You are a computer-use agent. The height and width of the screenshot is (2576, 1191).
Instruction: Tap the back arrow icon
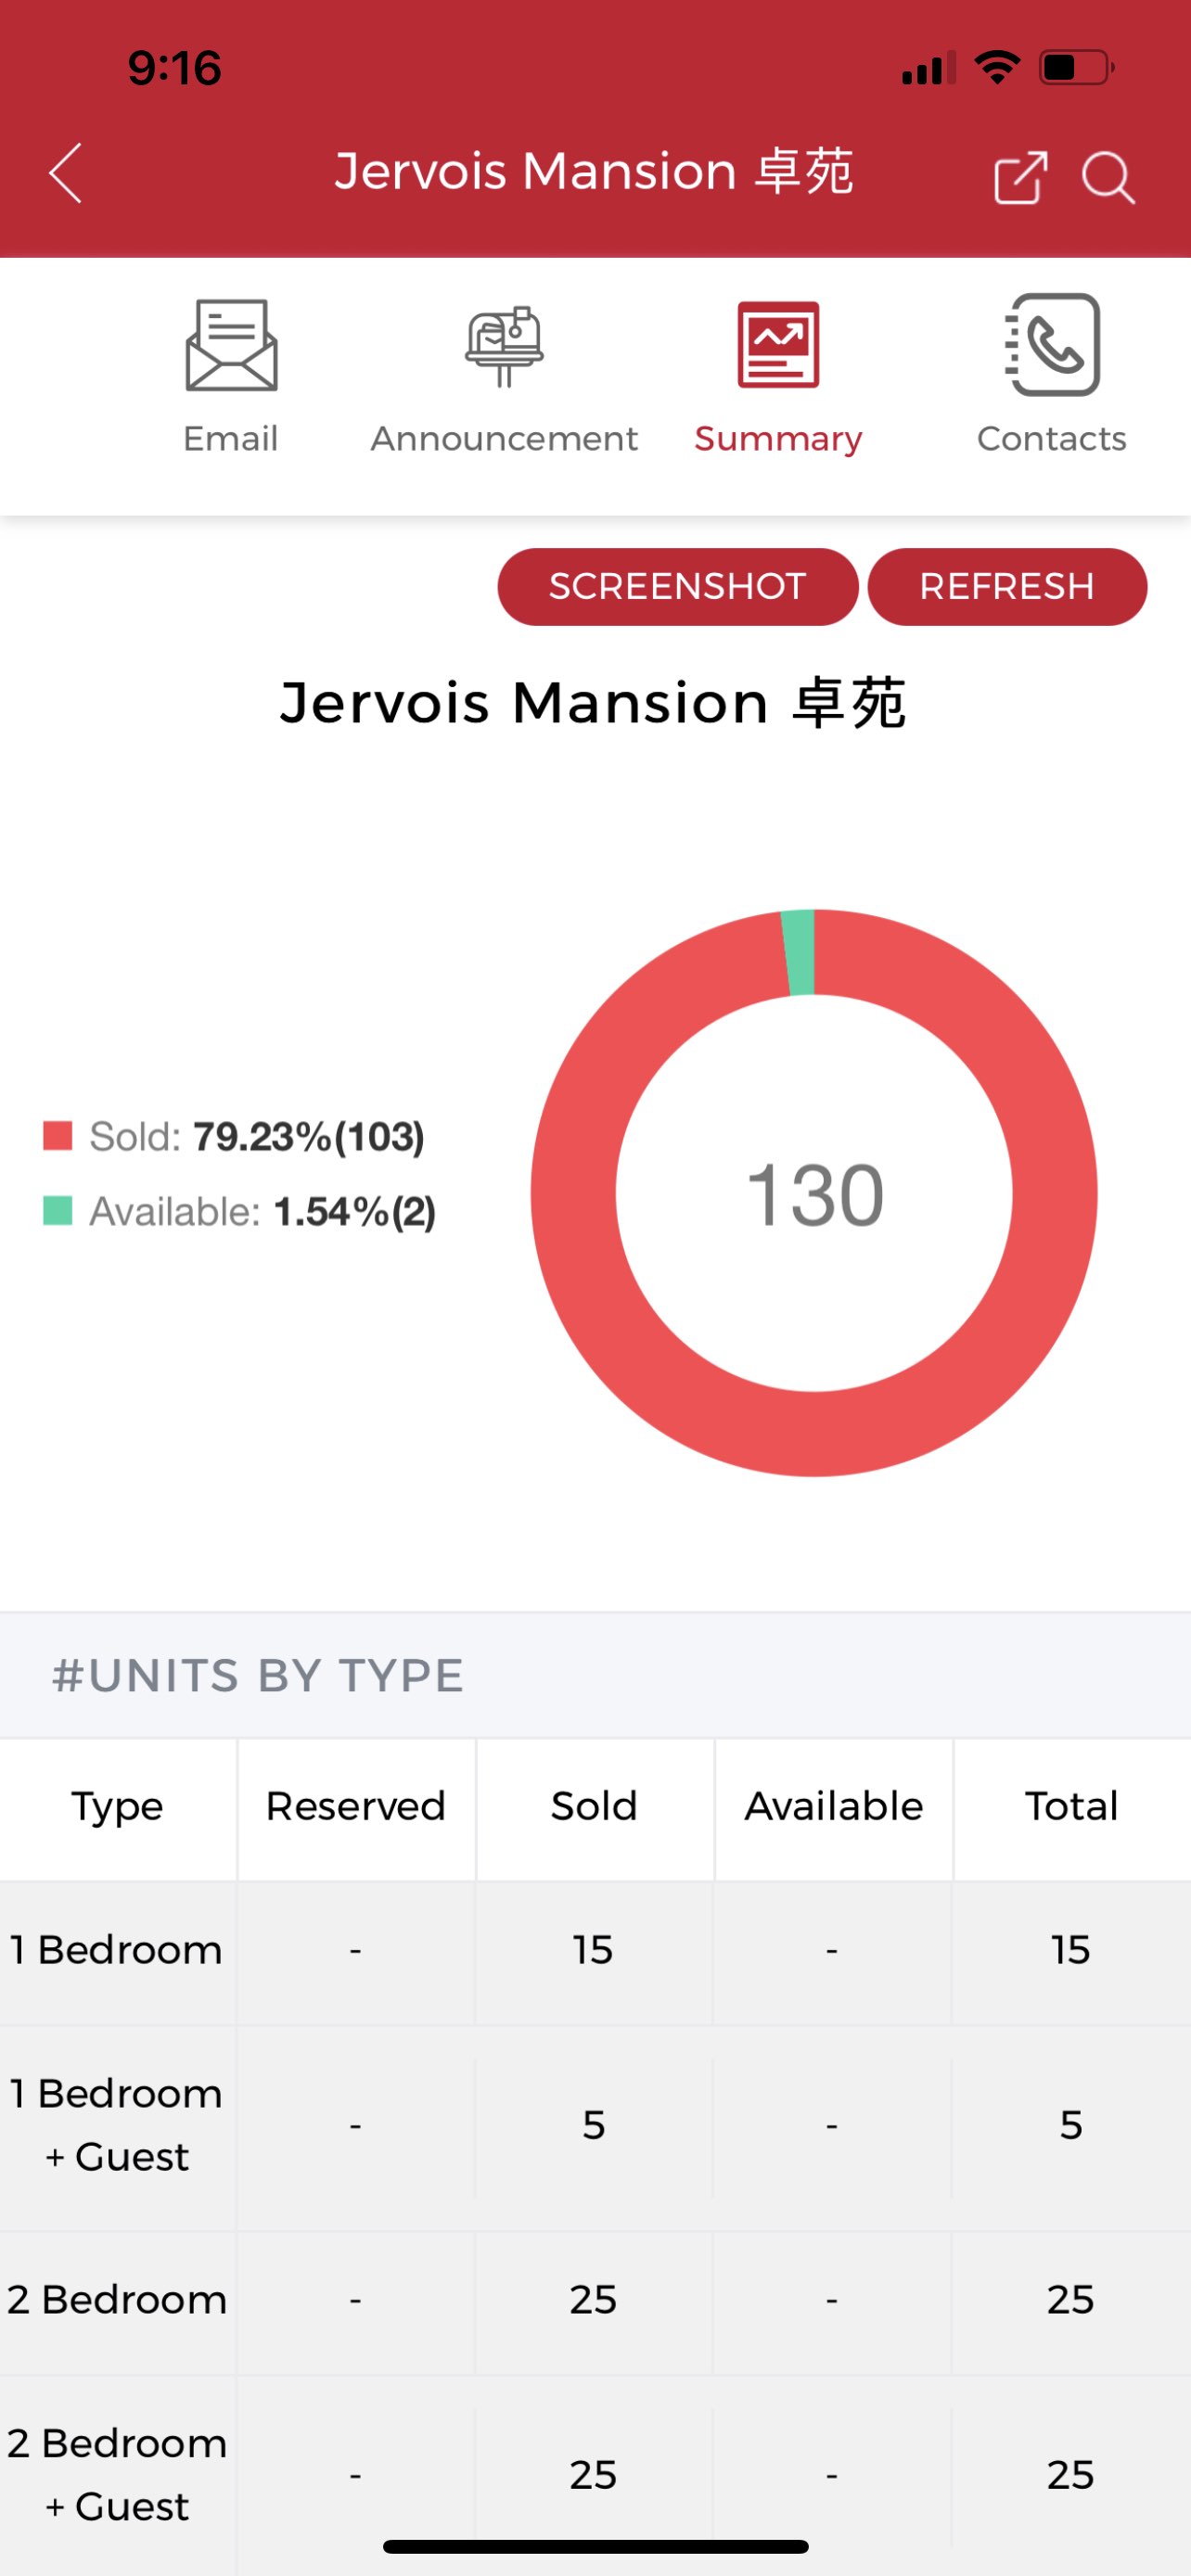click(66, 173)
